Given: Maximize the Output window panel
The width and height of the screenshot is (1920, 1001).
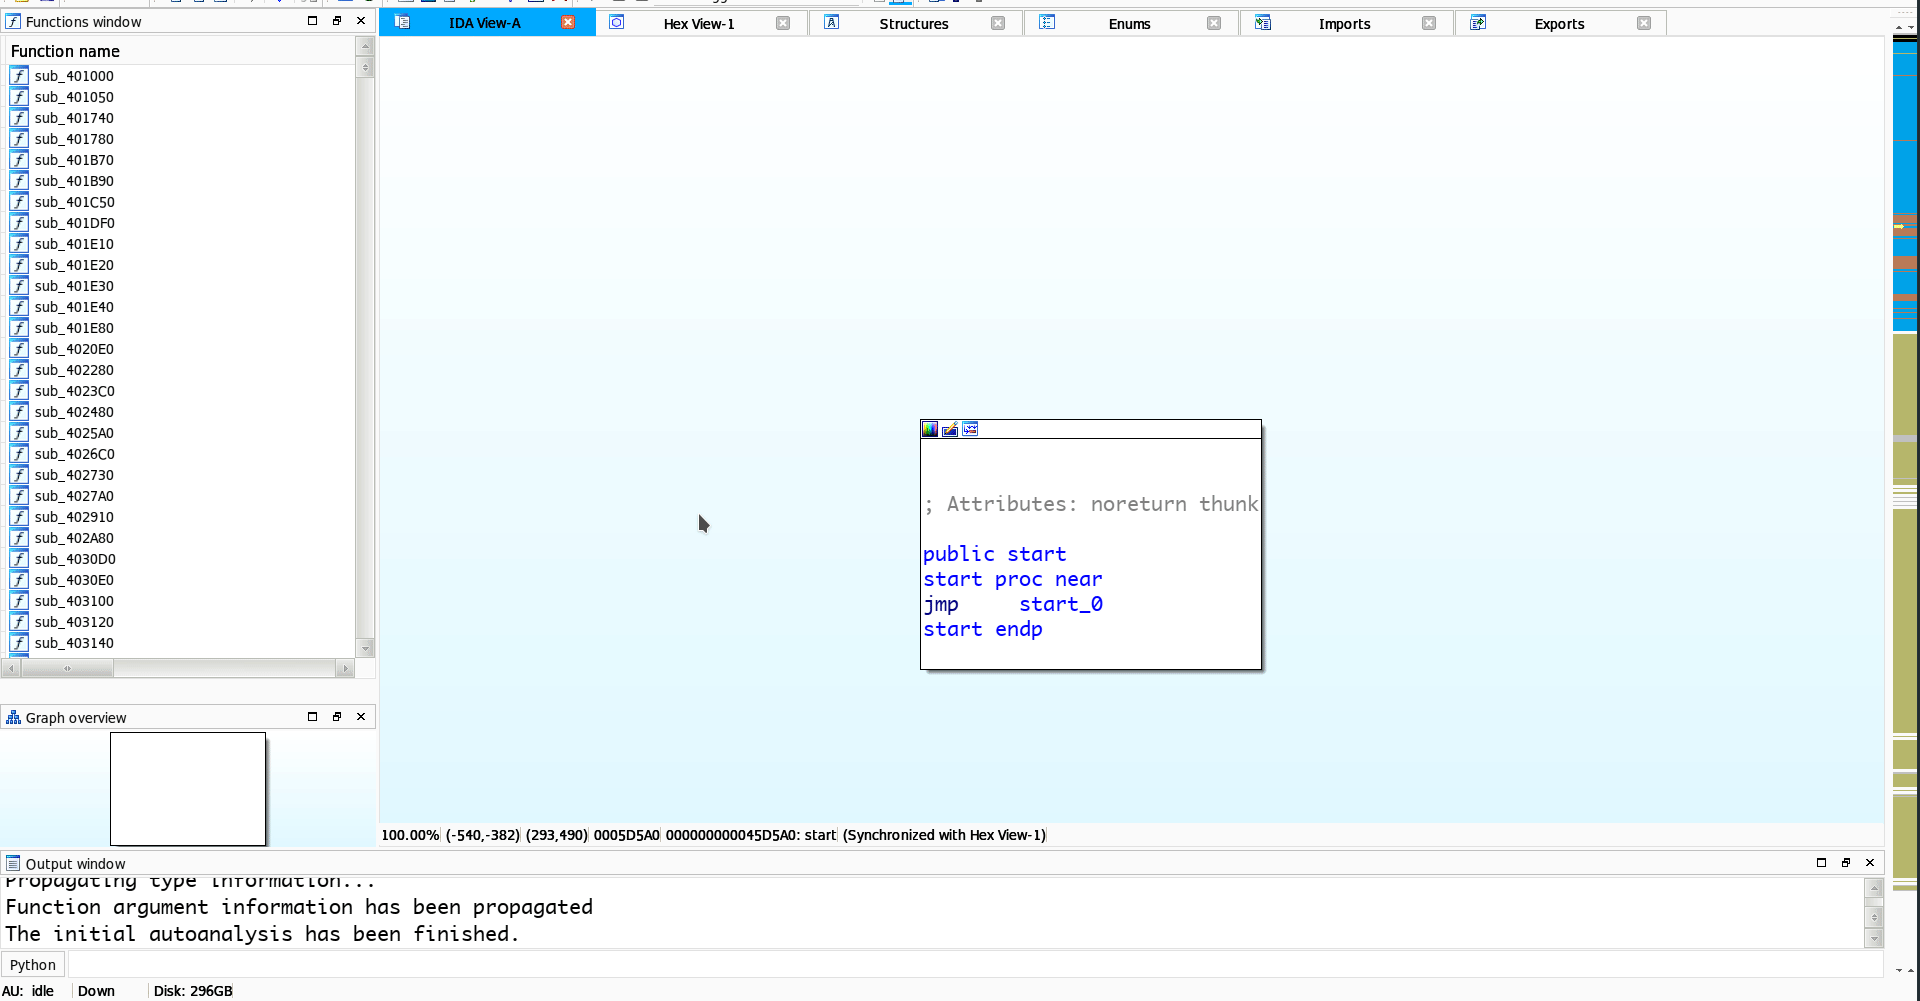Looking at the screenshot, I should pos(1821,863).
